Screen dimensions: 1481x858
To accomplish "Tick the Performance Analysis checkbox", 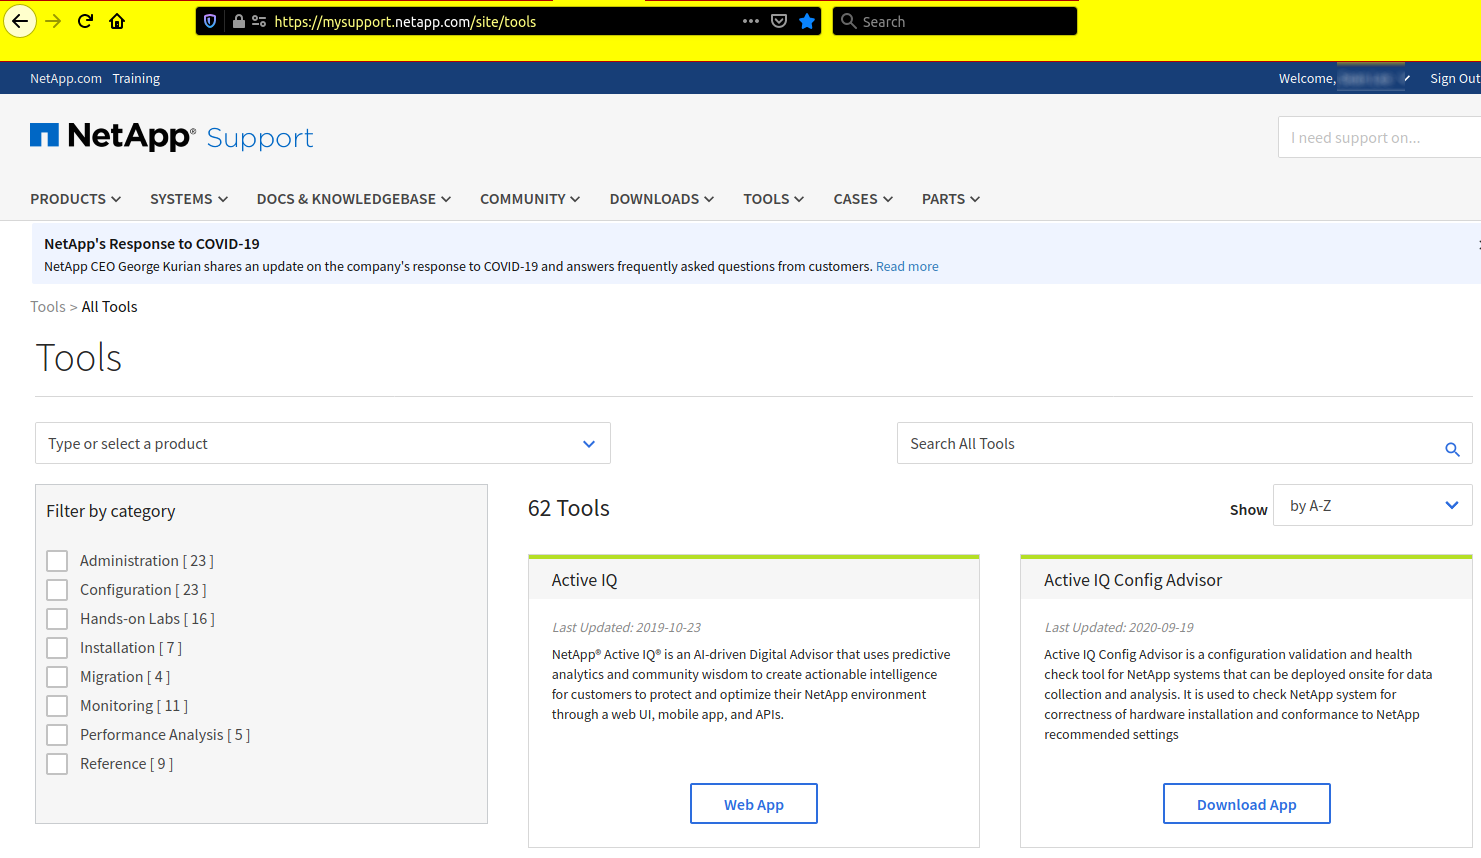I will [58, 735].
